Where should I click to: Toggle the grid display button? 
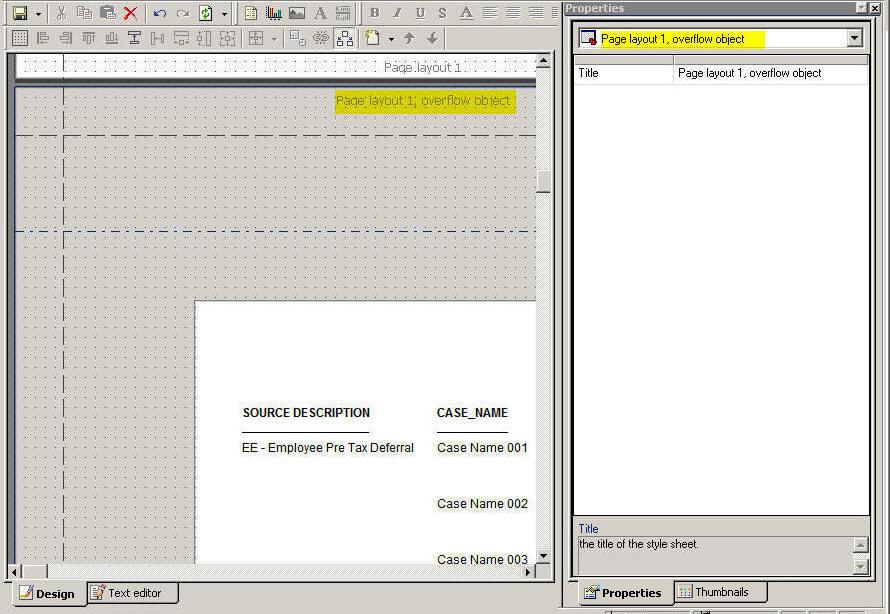coord(19,38)
